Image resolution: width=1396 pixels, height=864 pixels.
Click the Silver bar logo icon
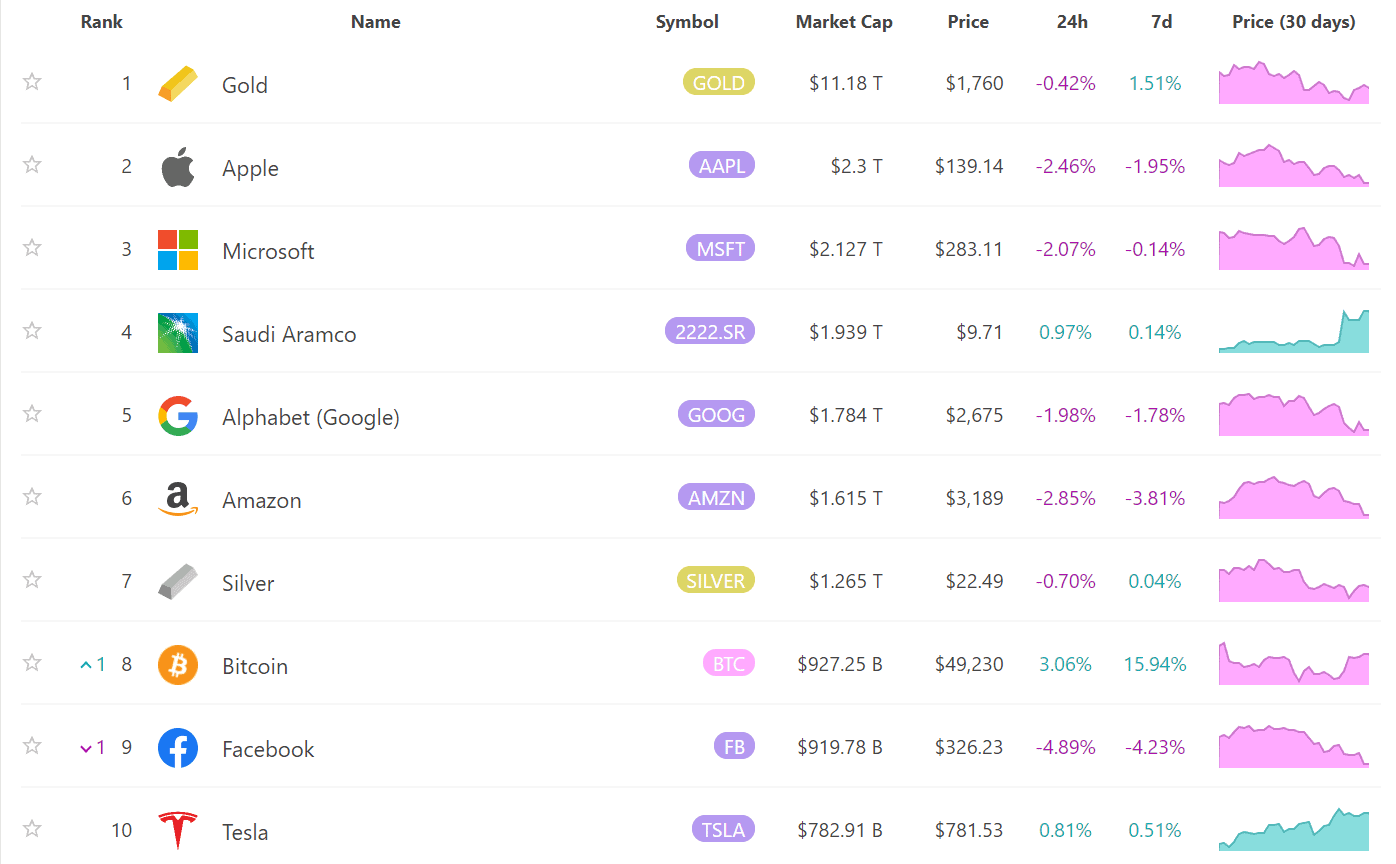178,582
